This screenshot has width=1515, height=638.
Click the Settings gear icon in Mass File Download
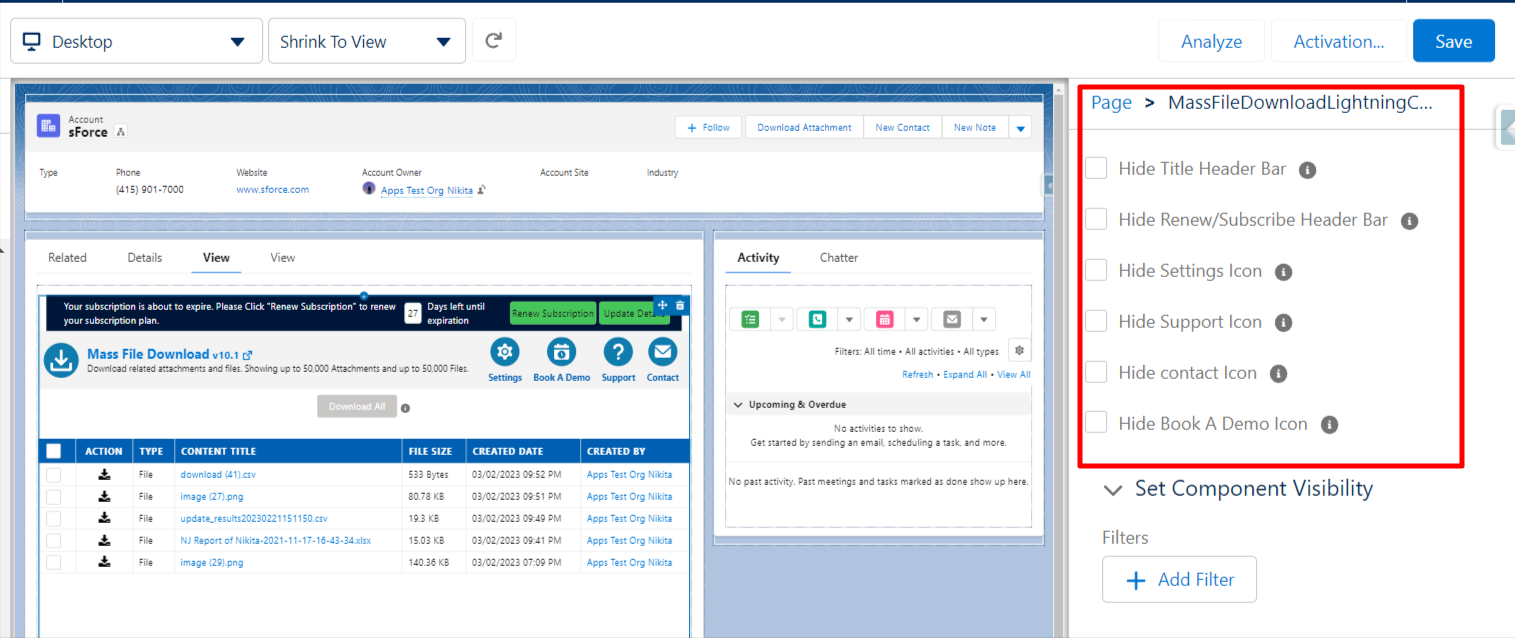[505, 352]
